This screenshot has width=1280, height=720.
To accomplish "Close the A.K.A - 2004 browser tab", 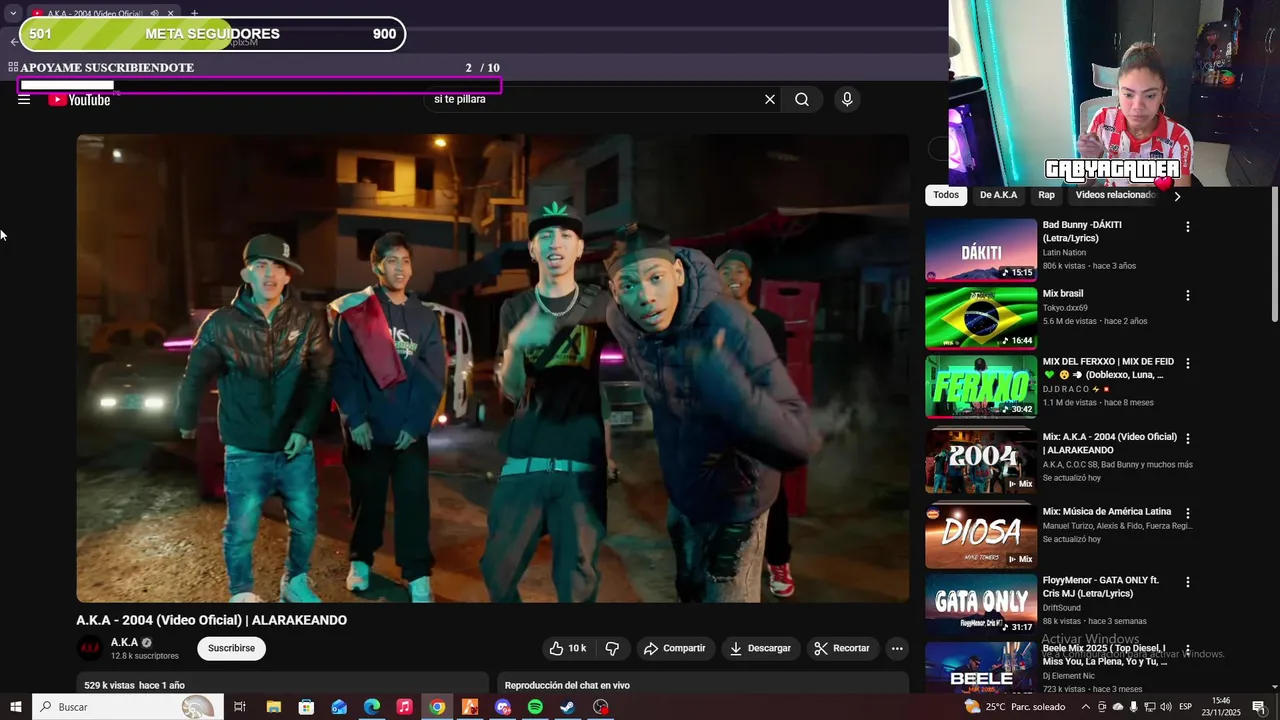I will (x=171, y=14).
